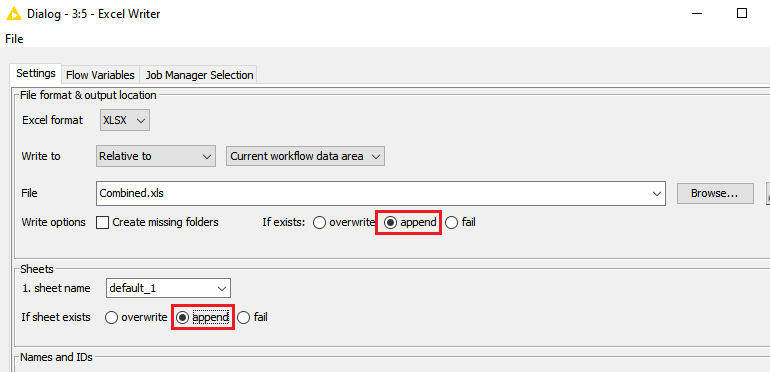
Task: Open the File path history dropdown arrow
Action: (x=657, y=193)
